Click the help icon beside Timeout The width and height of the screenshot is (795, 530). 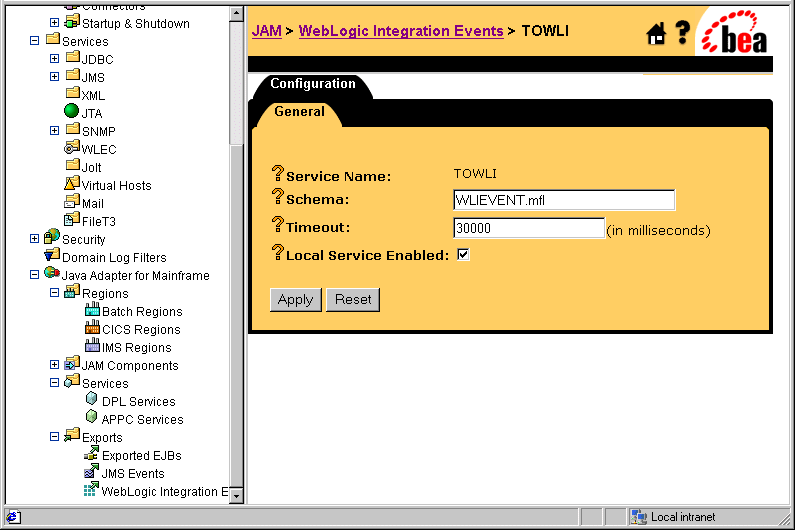coord(277,224)
